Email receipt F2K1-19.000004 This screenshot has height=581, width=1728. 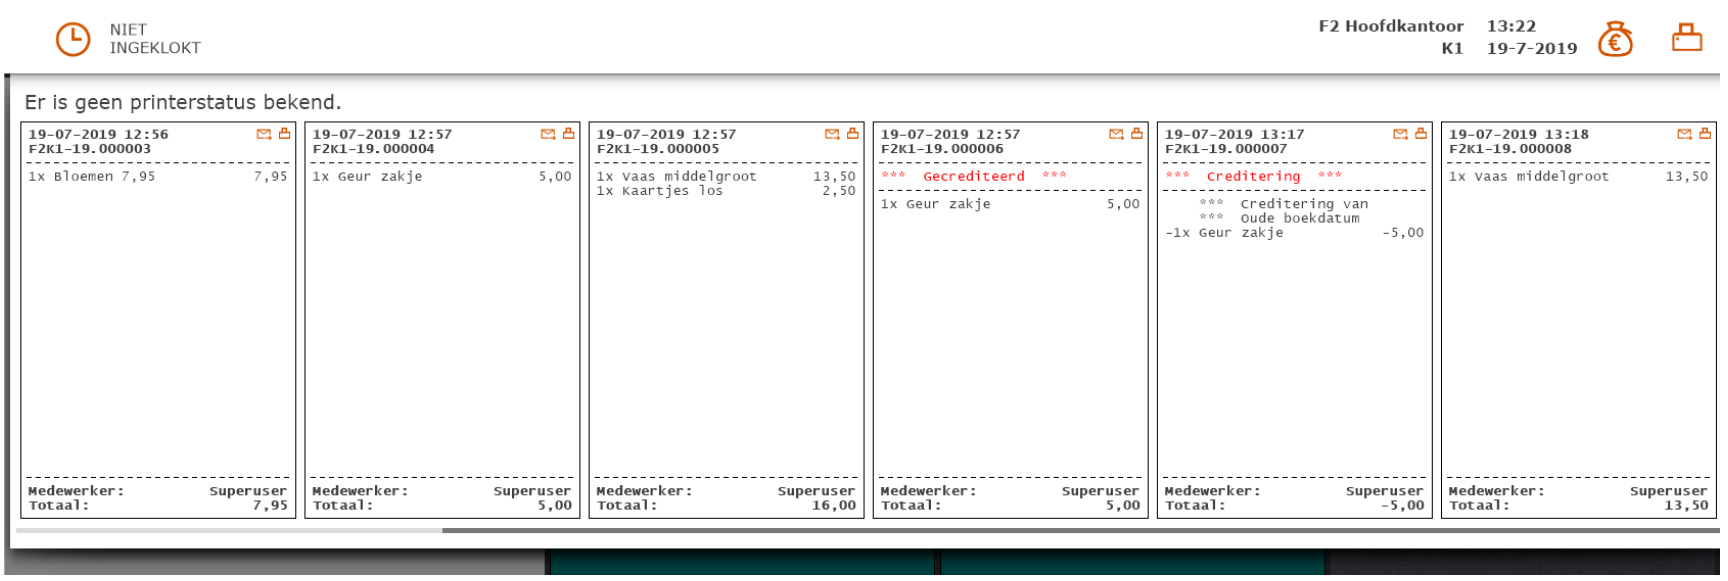(x=548, y=134)
